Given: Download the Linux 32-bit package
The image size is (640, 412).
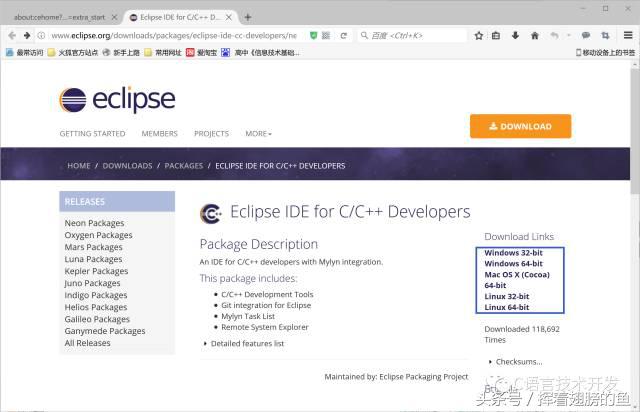Looking at the screenshot, I should pos(507,296).
